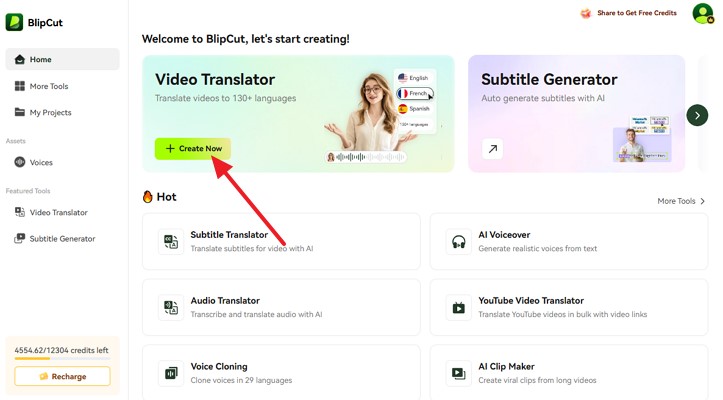Click the YouTube Video Translator icon

(458, 307)
